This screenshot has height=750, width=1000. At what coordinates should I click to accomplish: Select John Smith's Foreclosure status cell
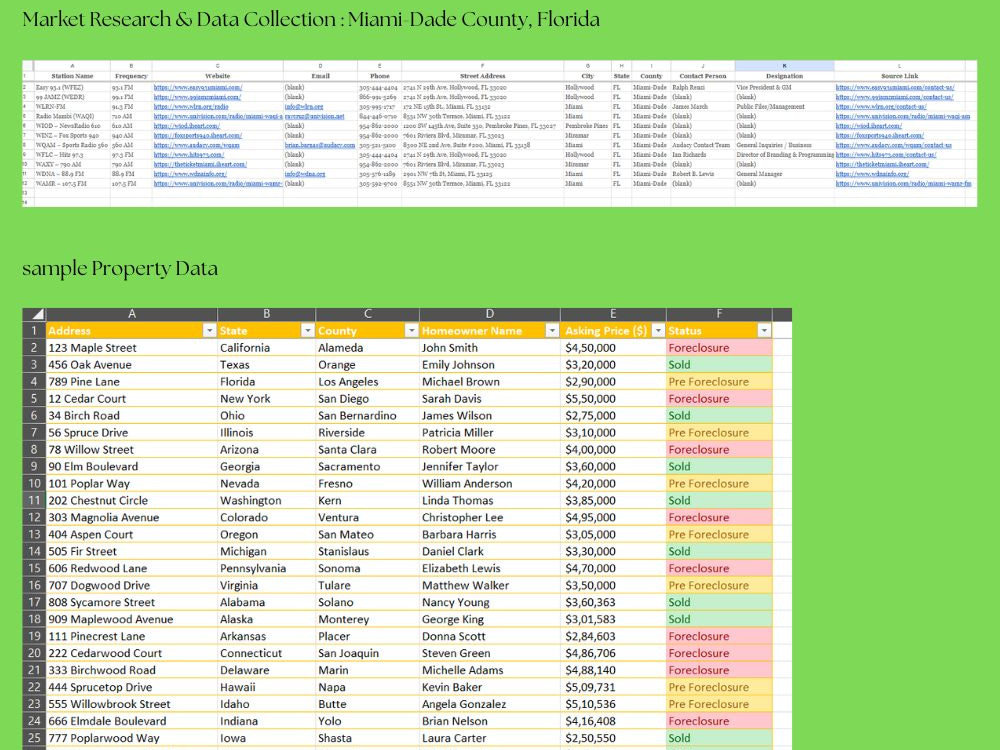[x=719, y=348]
